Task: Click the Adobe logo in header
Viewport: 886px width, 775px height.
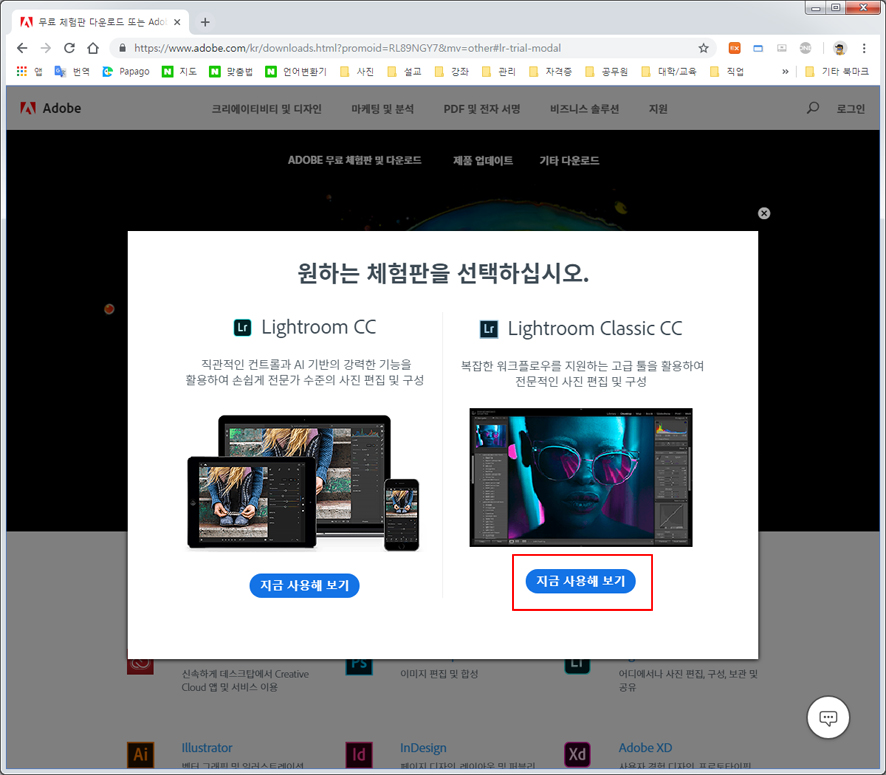Action: tap(50, 108)
